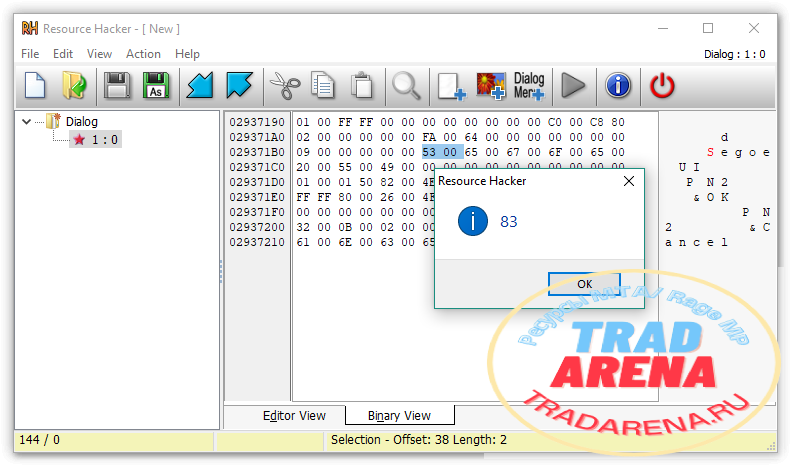The height and width of the screenshot is (466, 791).
Task: Click address 029371A0 in offset column
Action: (x=257, y=137)
